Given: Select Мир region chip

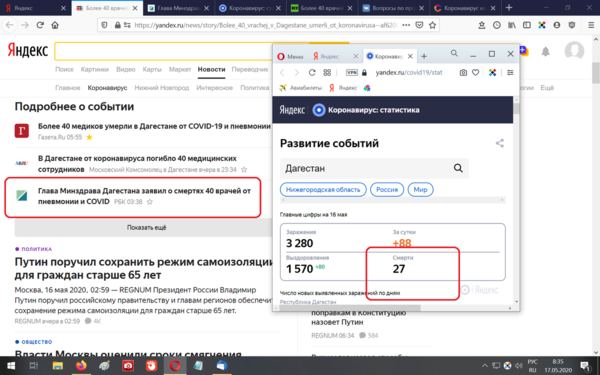Looking at the screenshot, I should point(420,189).
